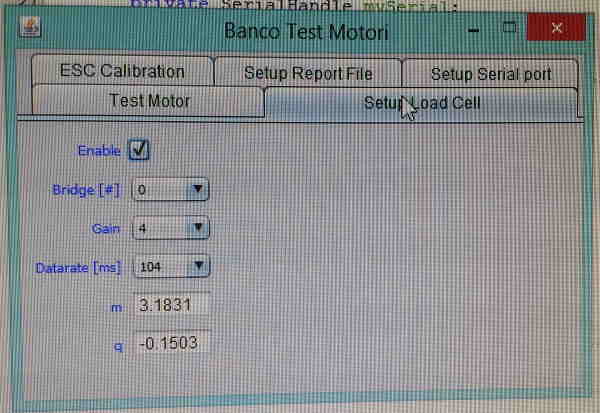
Task: Select the Setup Load Cell tab
Action: pyautogui.click(x=421, y=103)
